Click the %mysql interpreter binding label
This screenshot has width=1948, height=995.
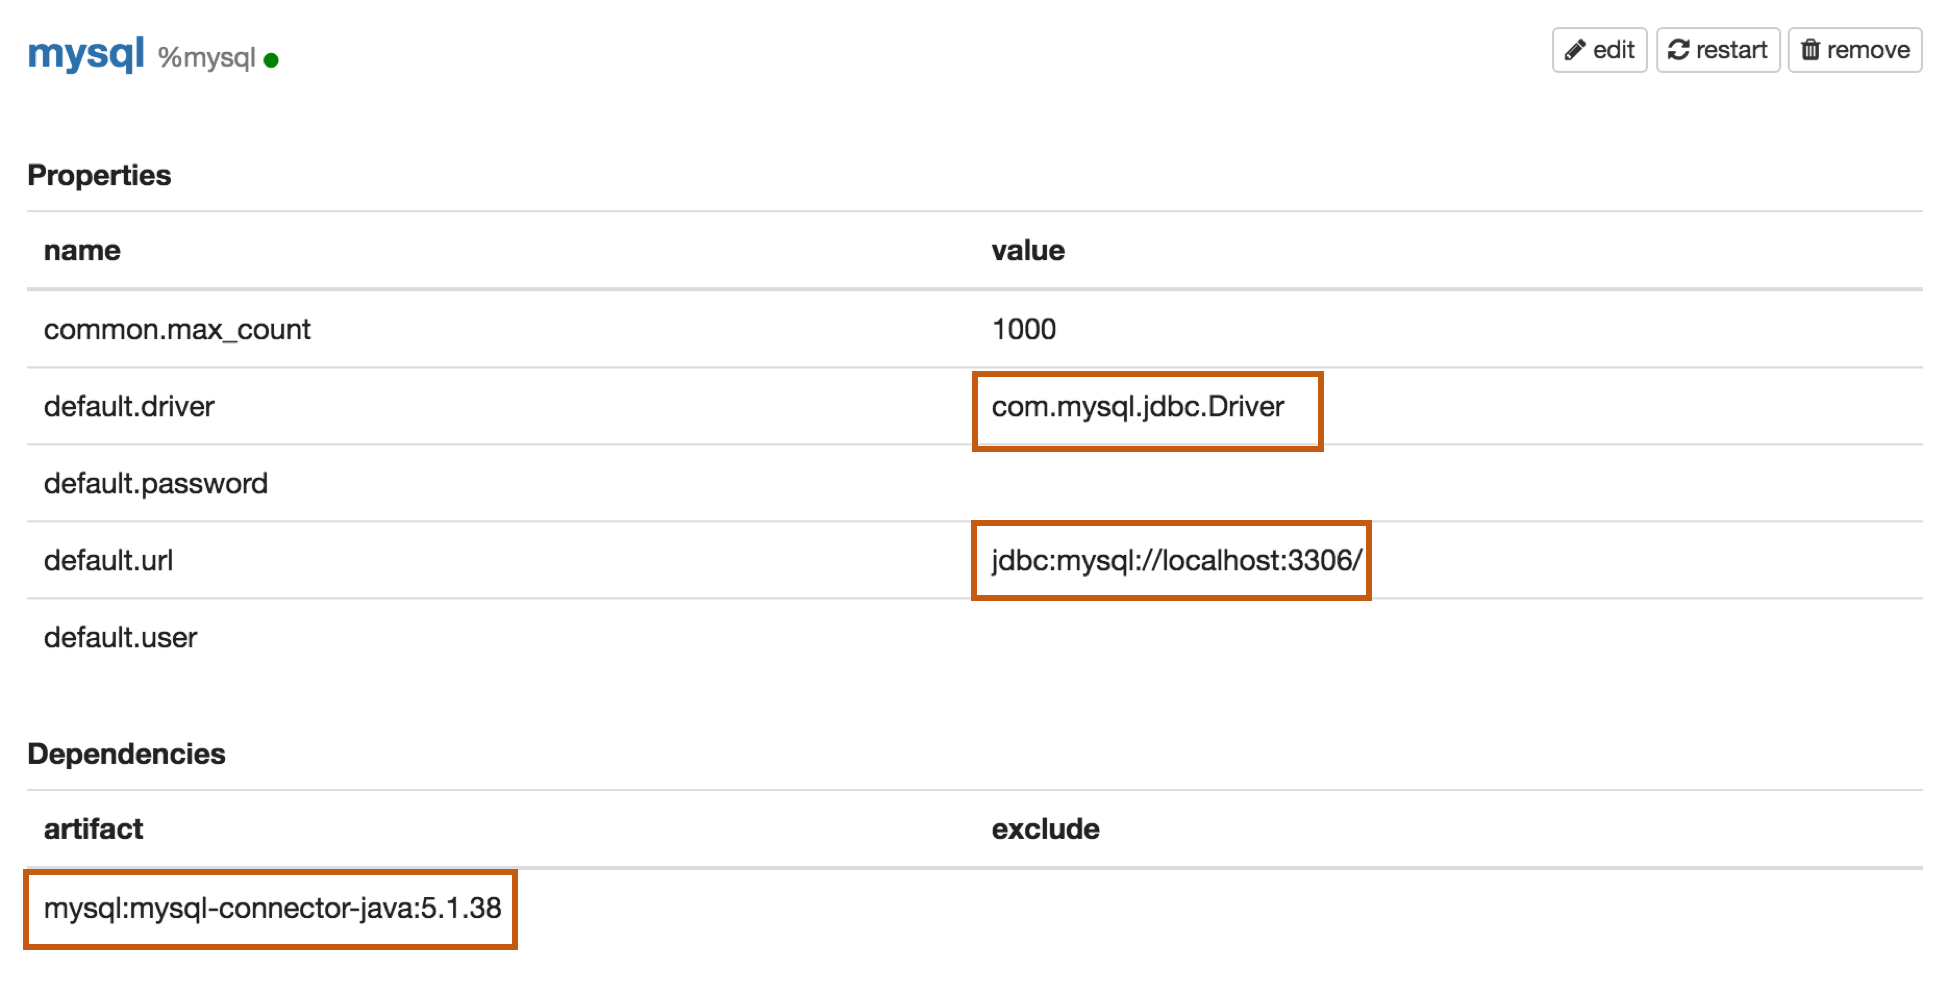tap(207, 58)
